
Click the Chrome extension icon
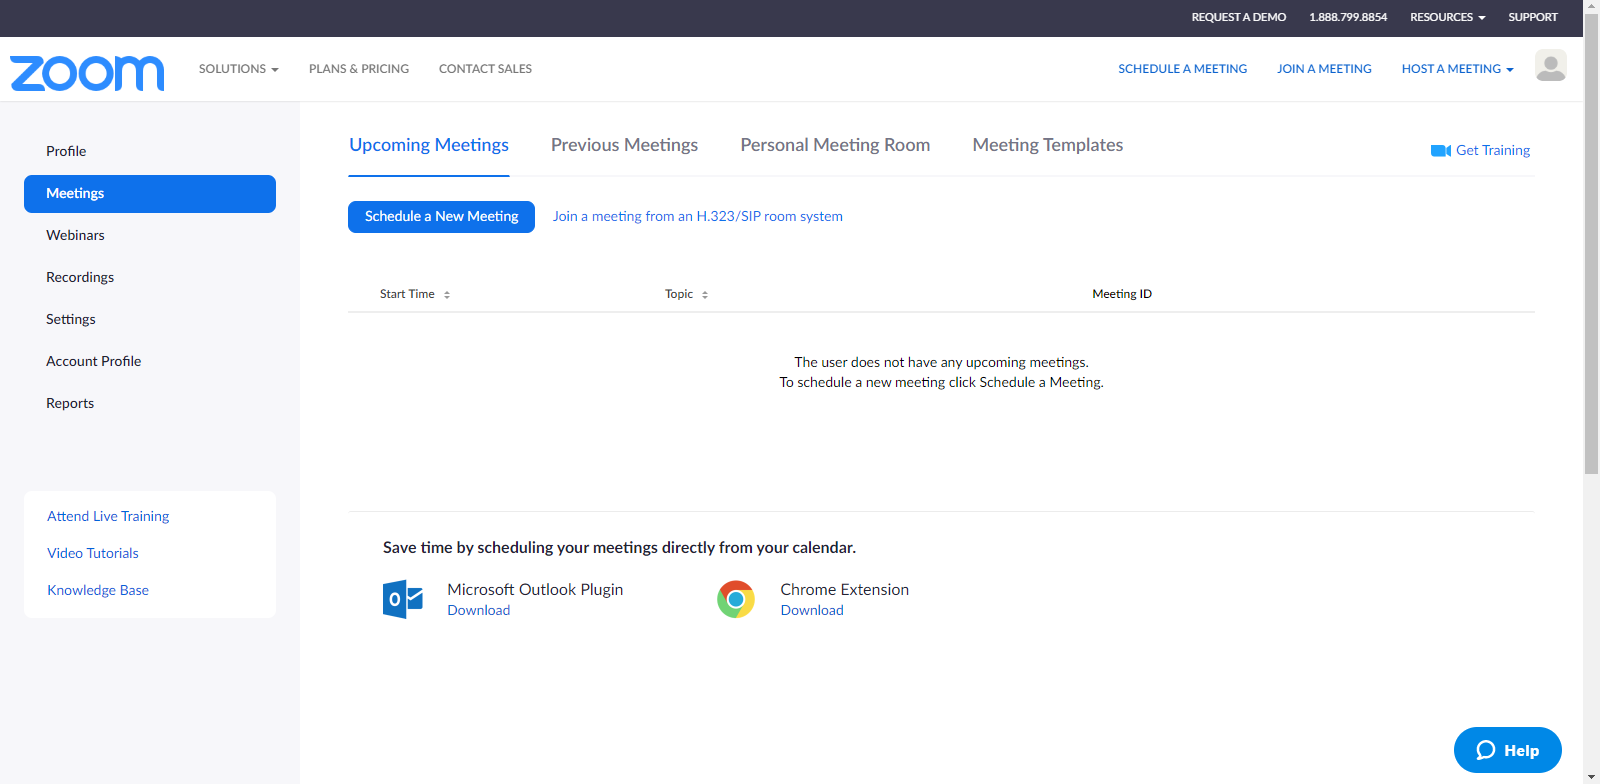coord(736,599)
